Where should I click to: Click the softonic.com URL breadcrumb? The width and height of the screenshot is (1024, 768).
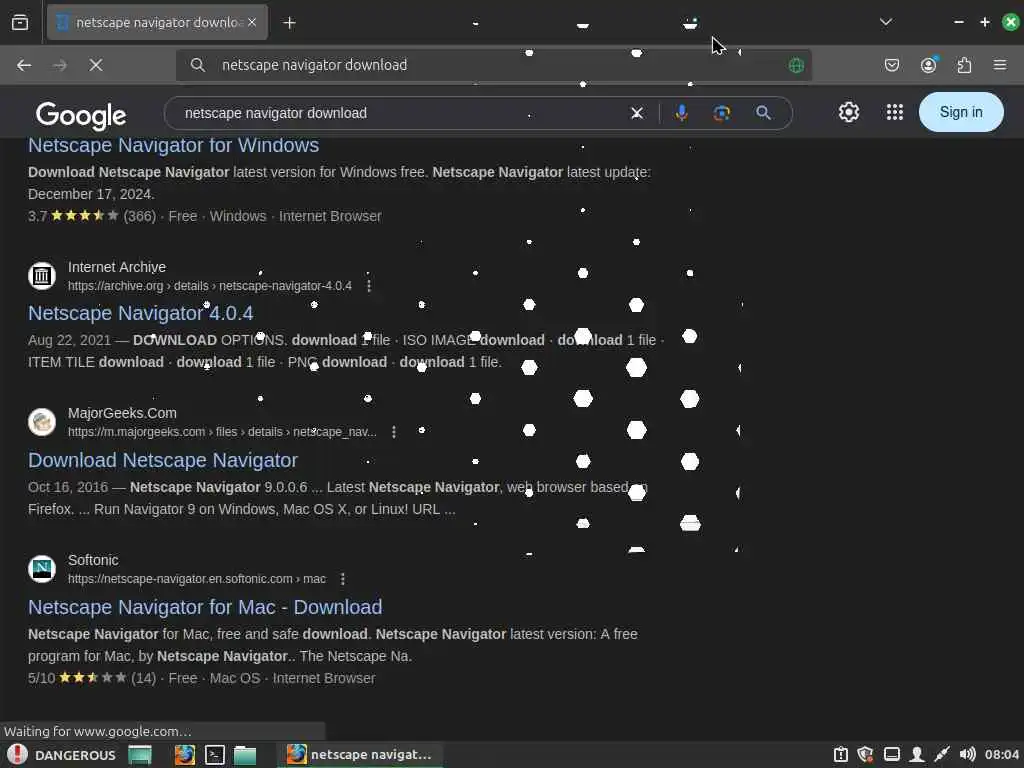[197, 579]
